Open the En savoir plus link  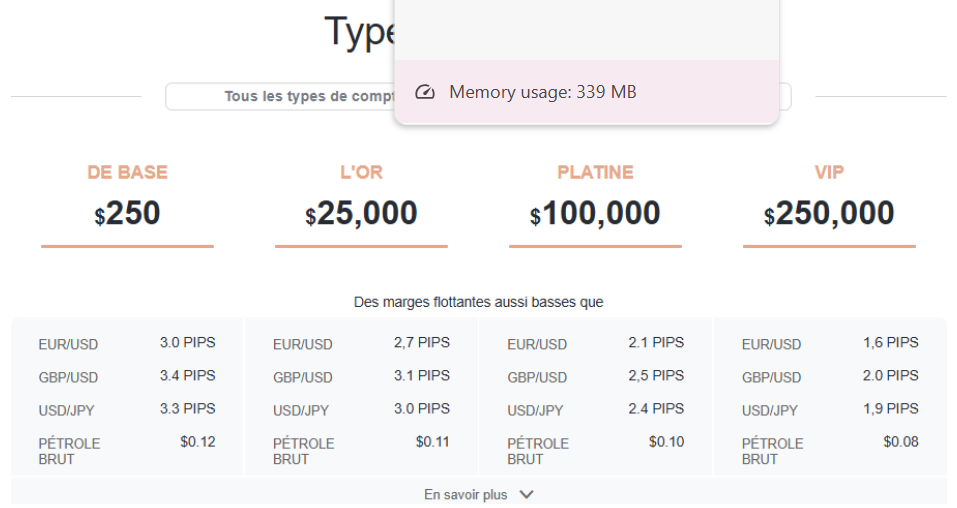point(466,494)
